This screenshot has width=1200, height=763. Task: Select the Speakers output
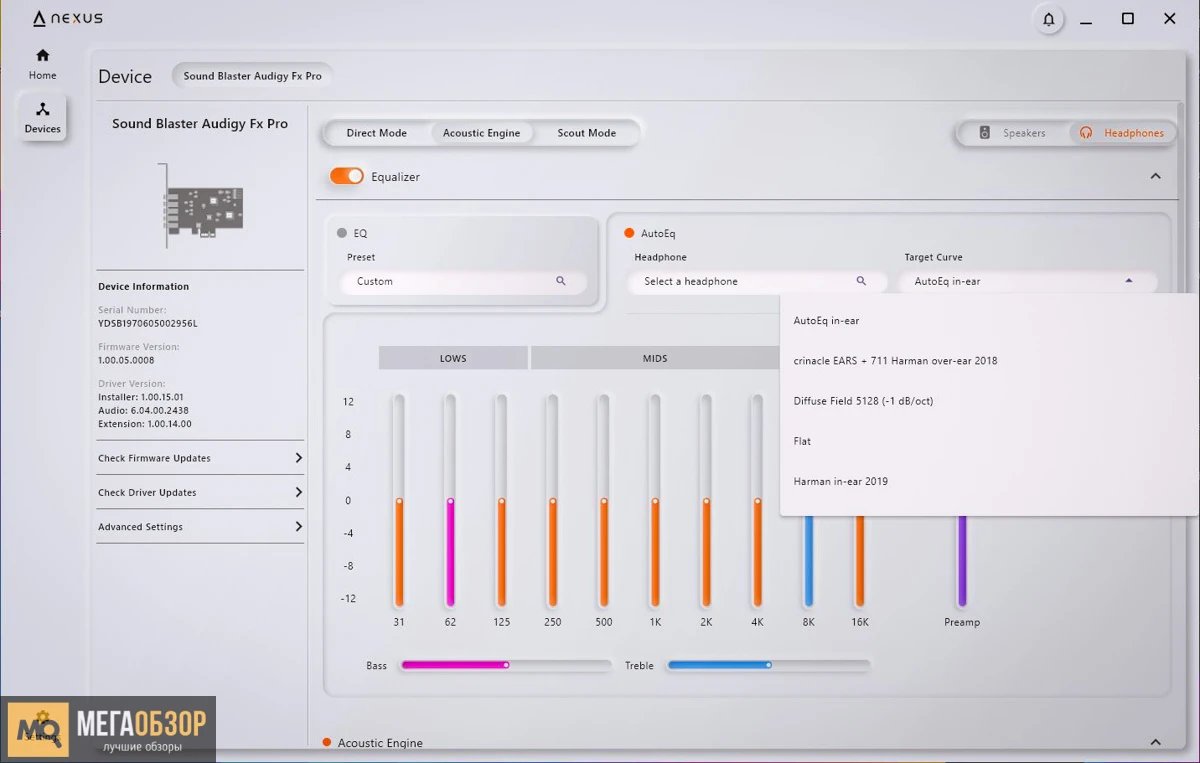[x=1013, y=133]
